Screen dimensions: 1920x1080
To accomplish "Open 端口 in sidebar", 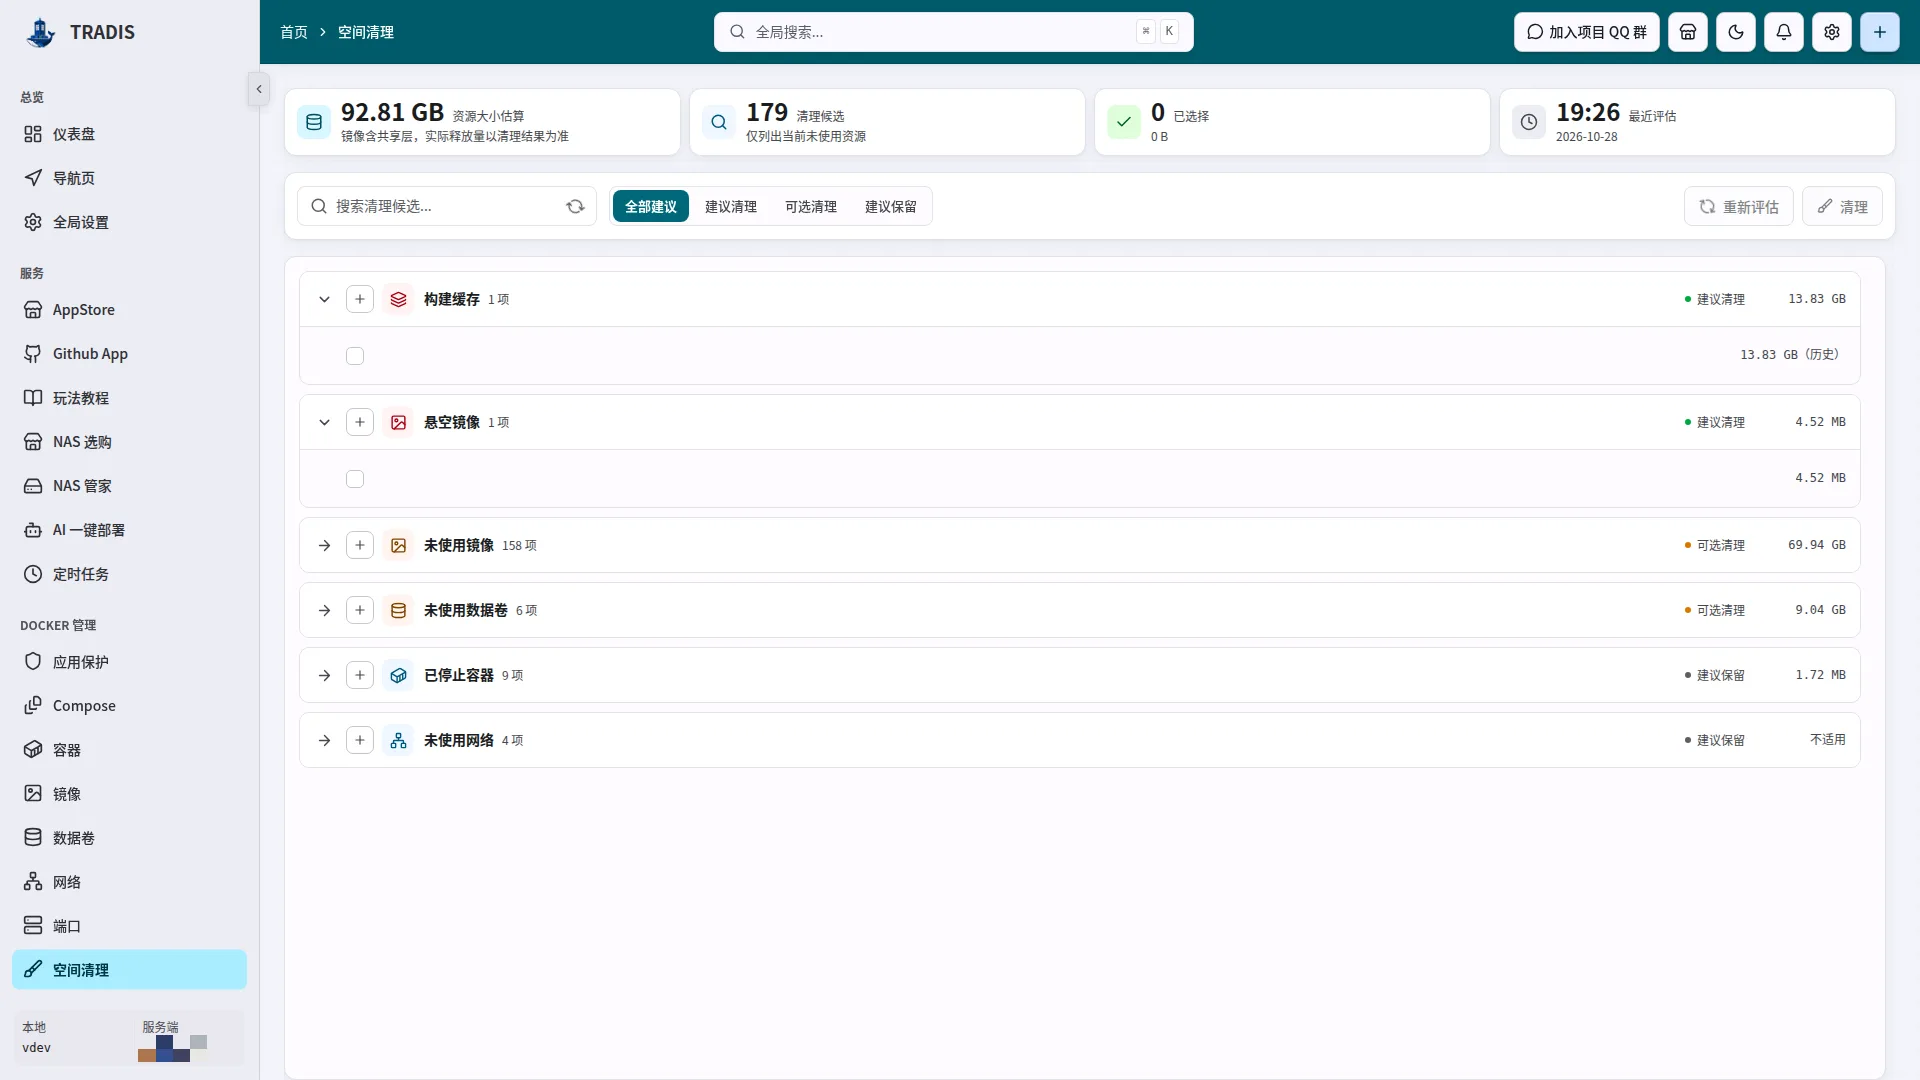I will click(129, 926).
